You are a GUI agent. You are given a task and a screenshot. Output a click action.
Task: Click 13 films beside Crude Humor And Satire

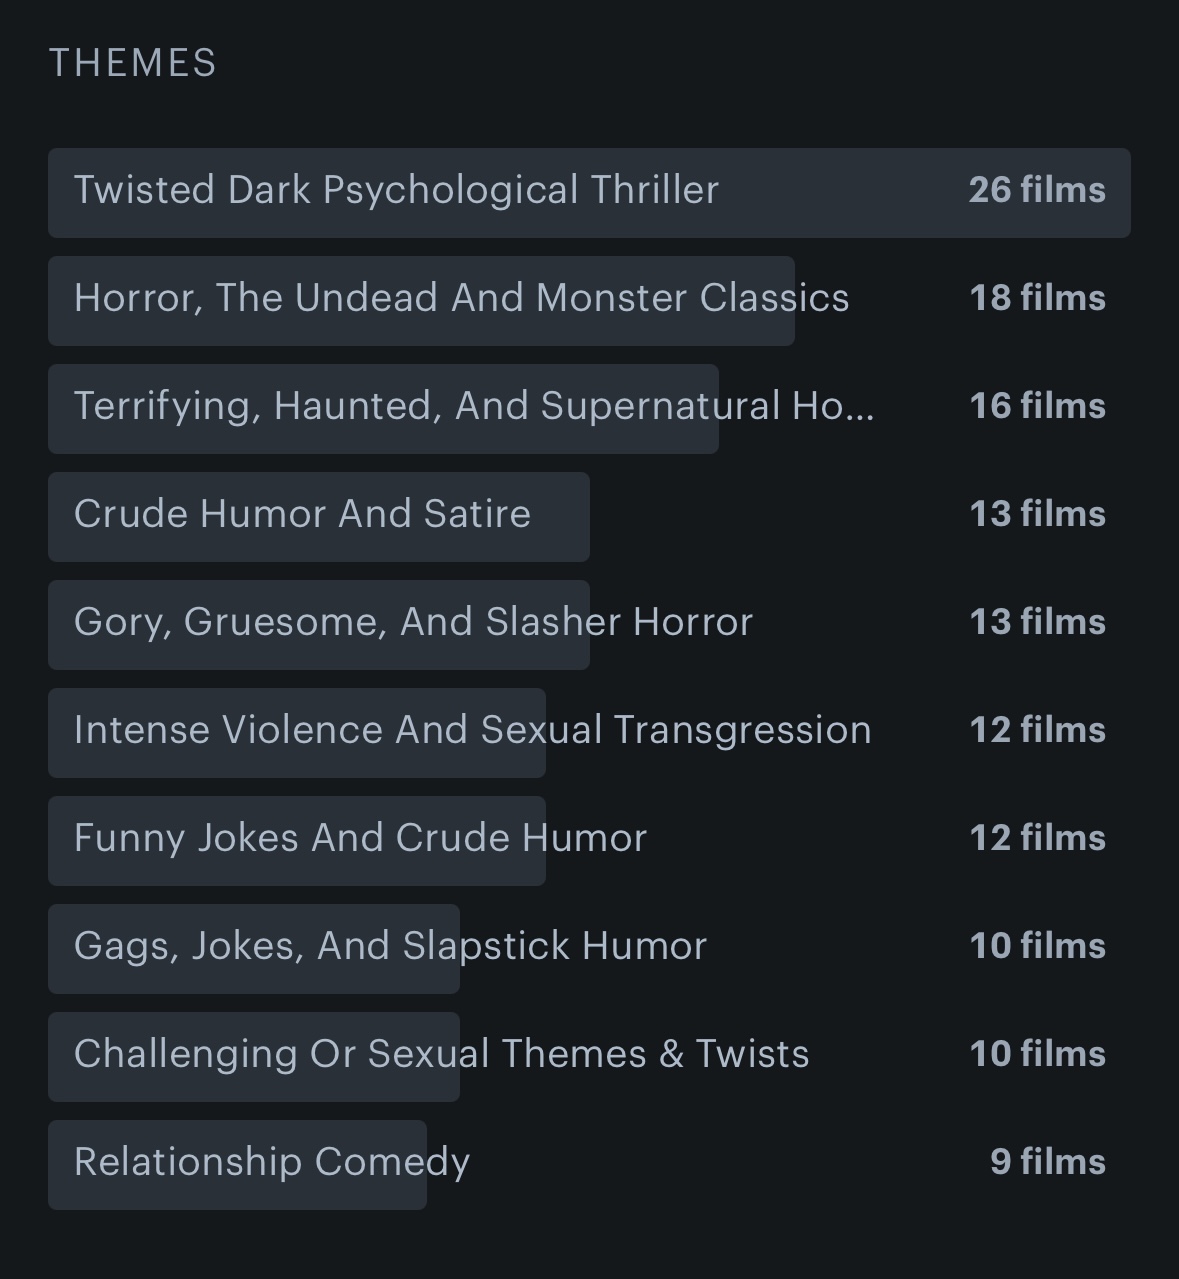click(1038, 514)
